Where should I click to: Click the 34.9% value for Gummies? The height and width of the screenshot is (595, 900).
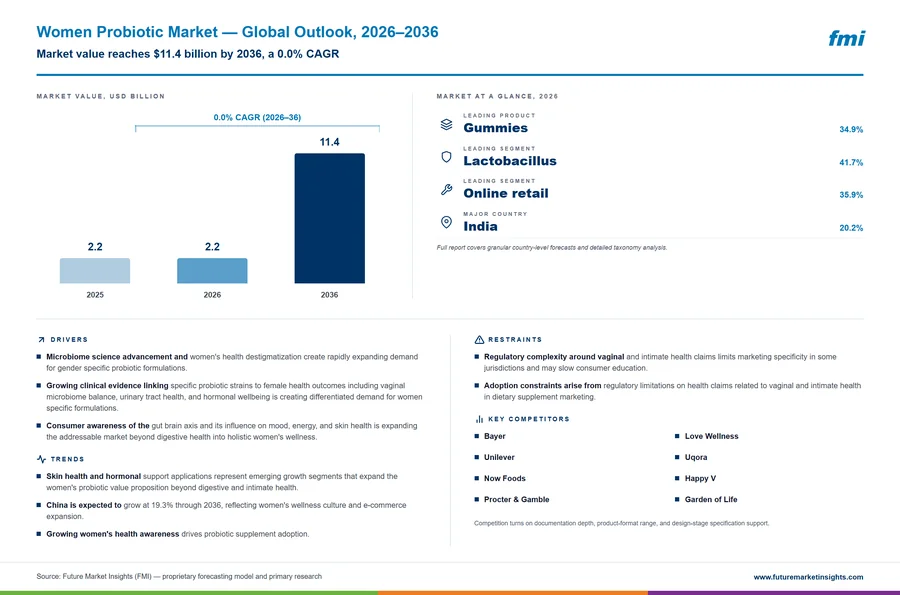851,130
